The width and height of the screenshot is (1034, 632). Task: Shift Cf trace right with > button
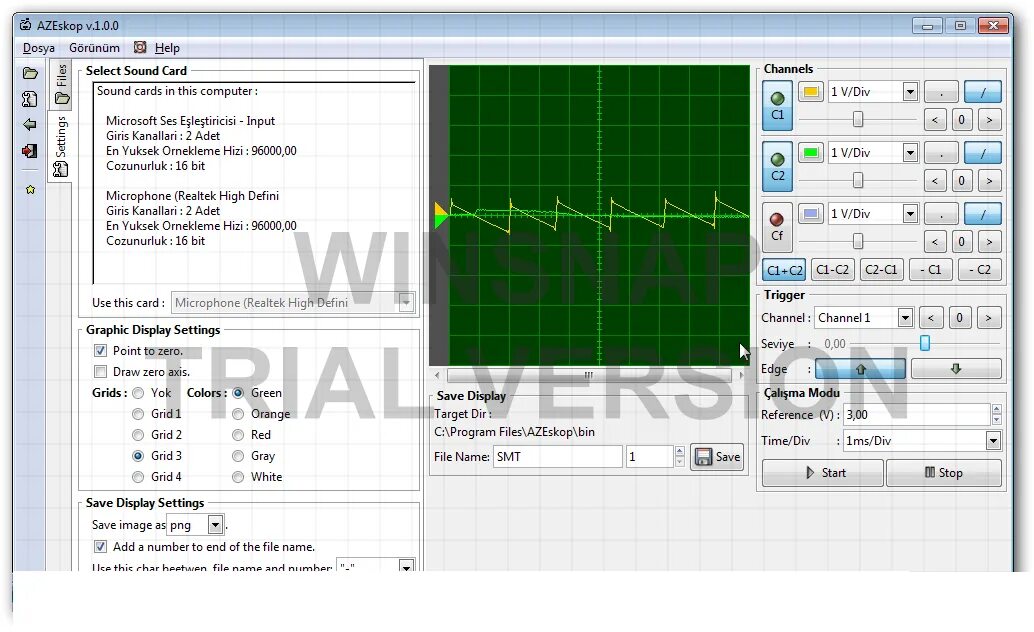[988, 241]
